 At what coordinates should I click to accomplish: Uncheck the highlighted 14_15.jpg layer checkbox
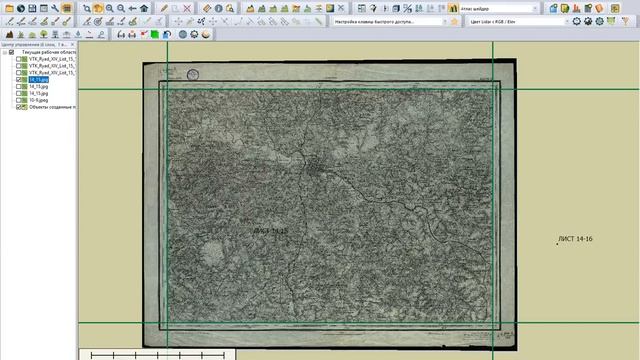tap(18, 80)
